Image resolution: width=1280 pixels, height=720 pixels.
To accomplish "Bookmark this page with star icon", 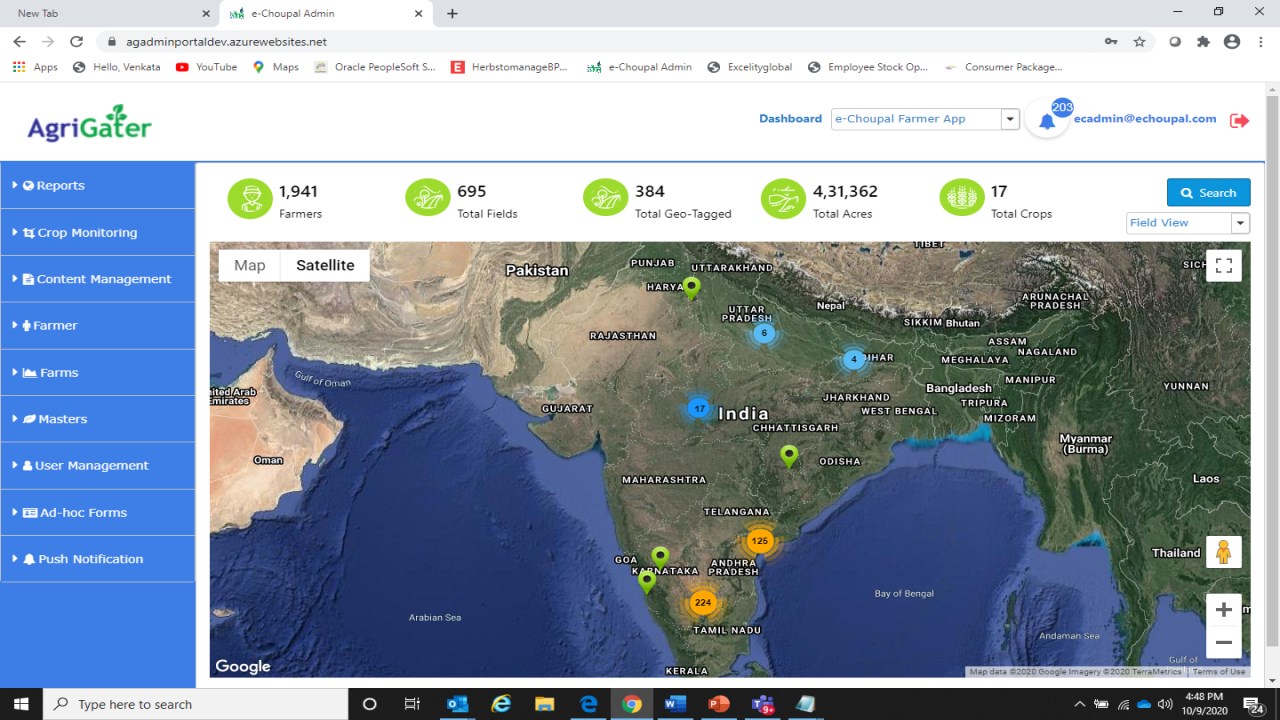I will click(x=1139, y=42).
